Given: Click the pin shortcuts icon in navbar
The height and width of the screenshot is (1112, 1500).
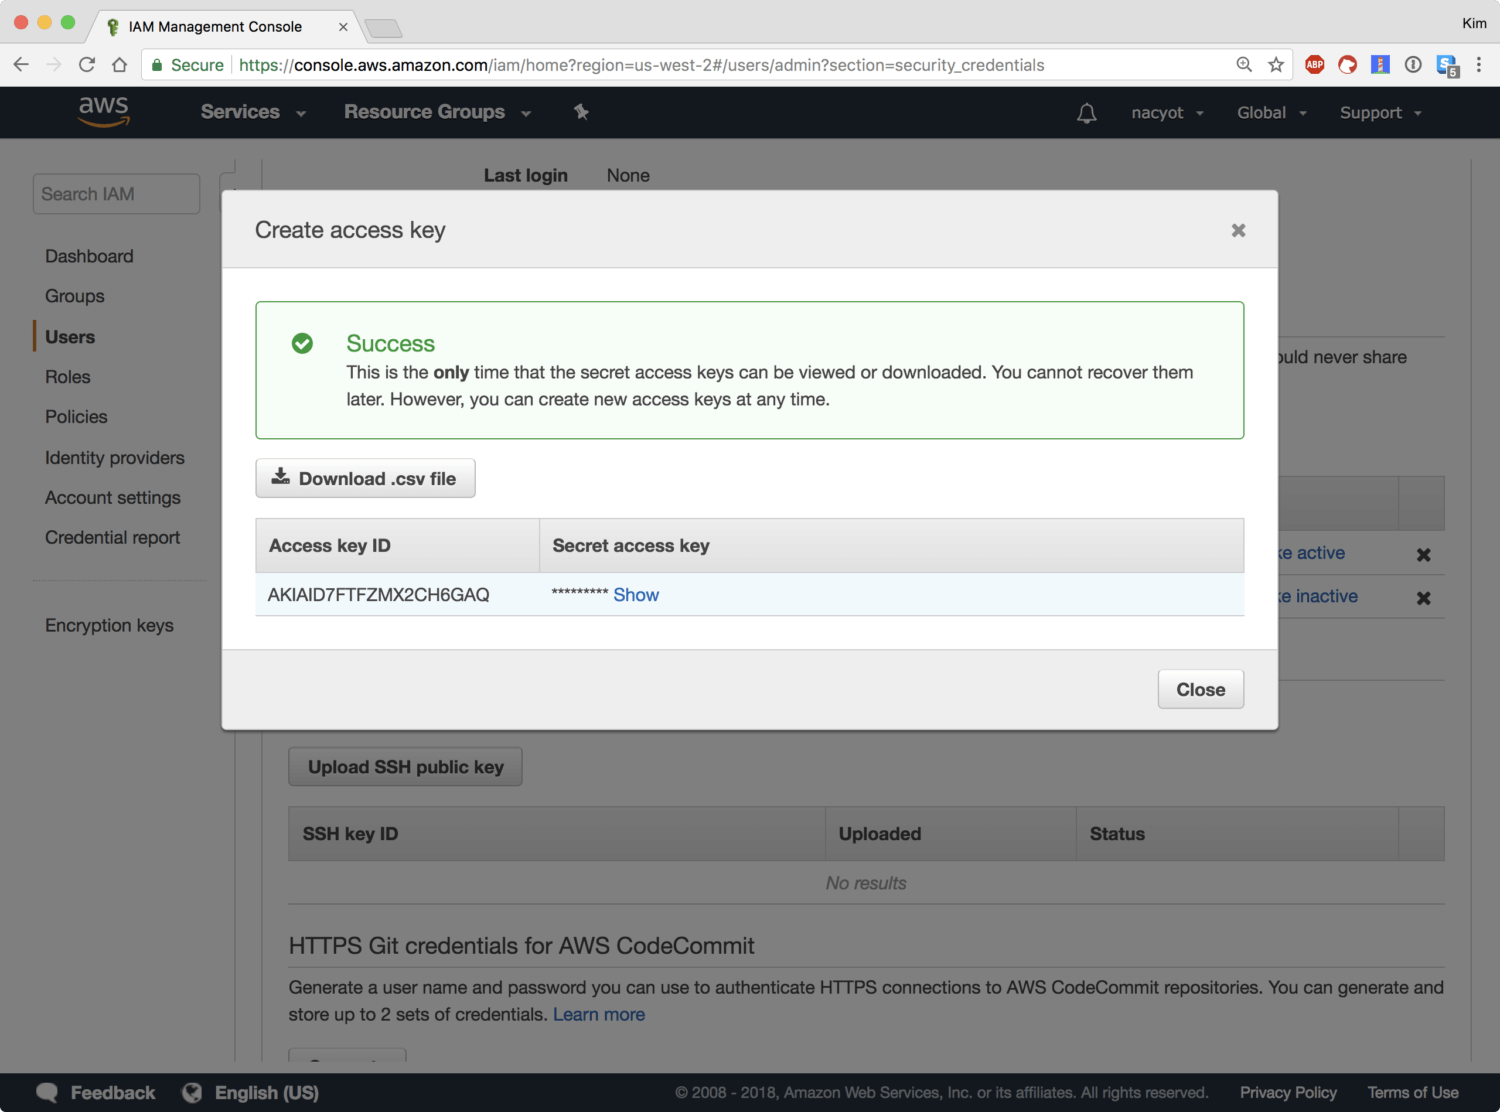Looking at the screenshot, I should tap(581, 112).
